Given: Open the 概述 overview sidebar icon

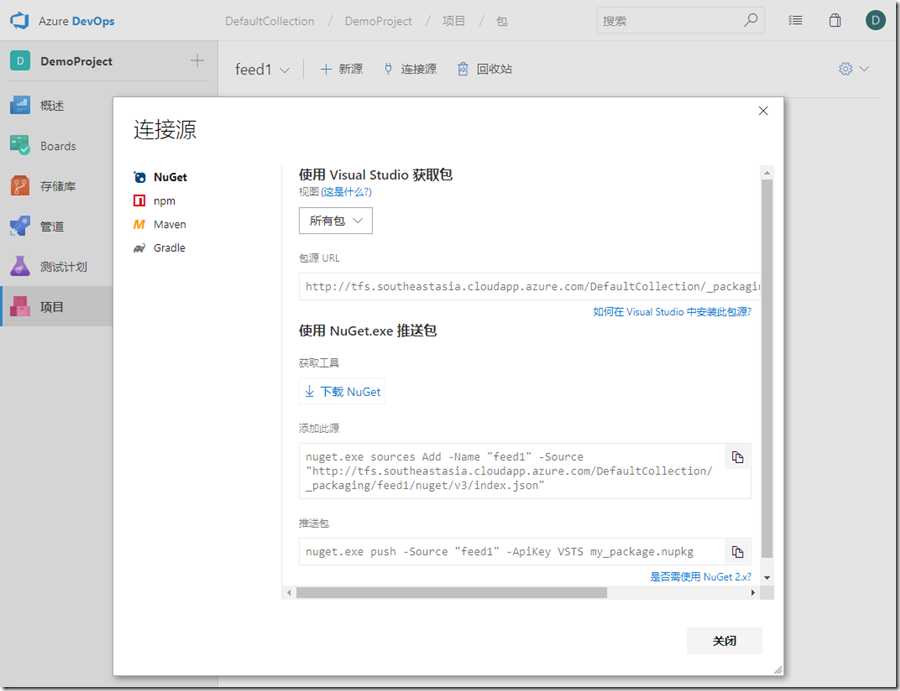Looking at the screenshot, I should [20, 106].
